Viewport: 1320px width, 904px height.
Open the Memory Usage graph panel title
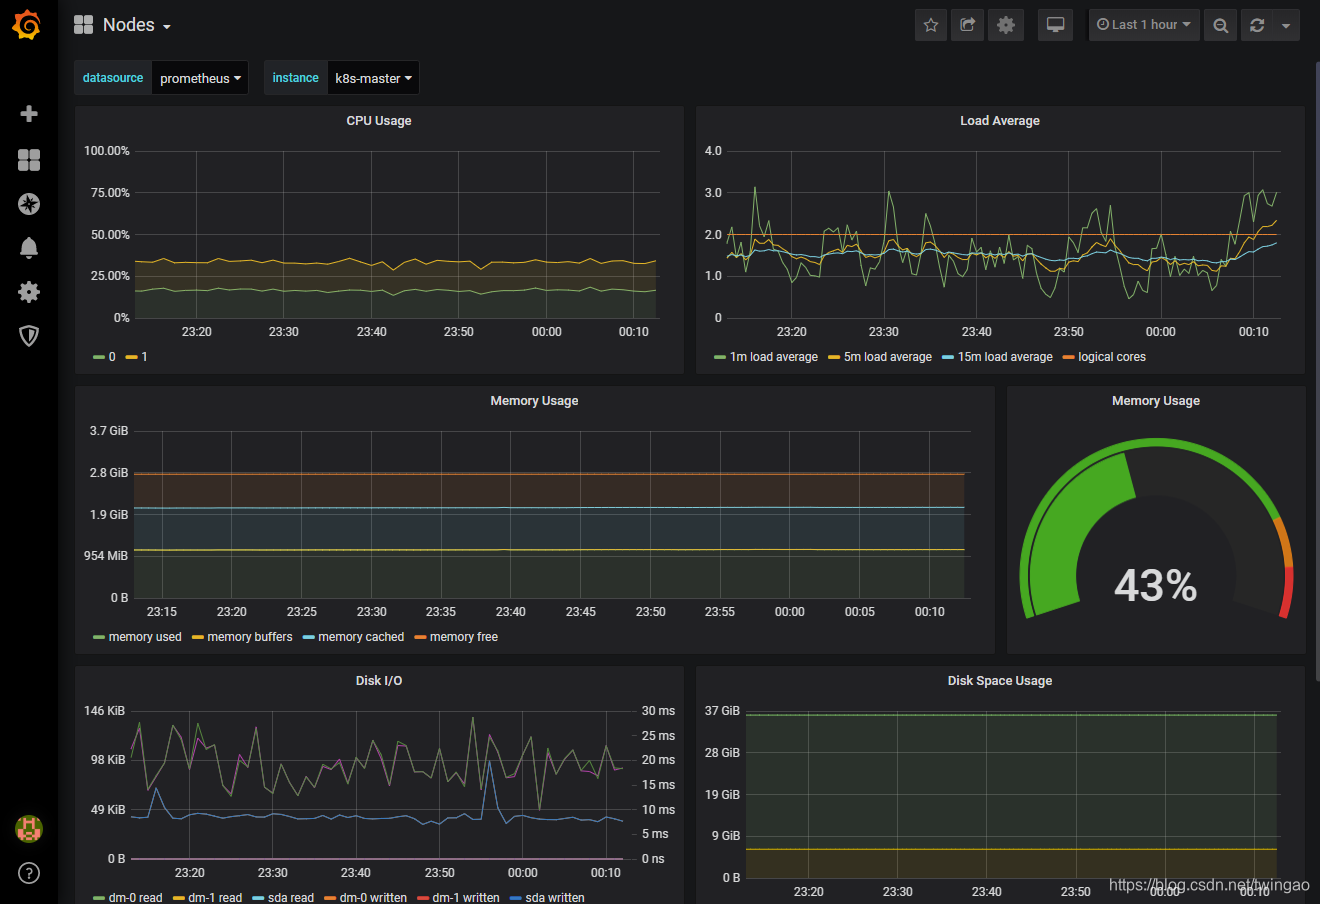(x=534, y=401)
